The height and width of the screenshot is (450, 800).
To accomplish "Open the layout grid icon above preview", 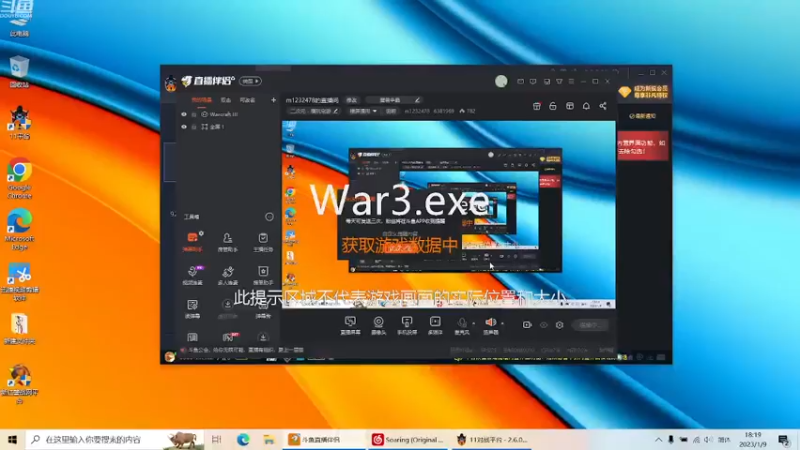I will (570, 106).
